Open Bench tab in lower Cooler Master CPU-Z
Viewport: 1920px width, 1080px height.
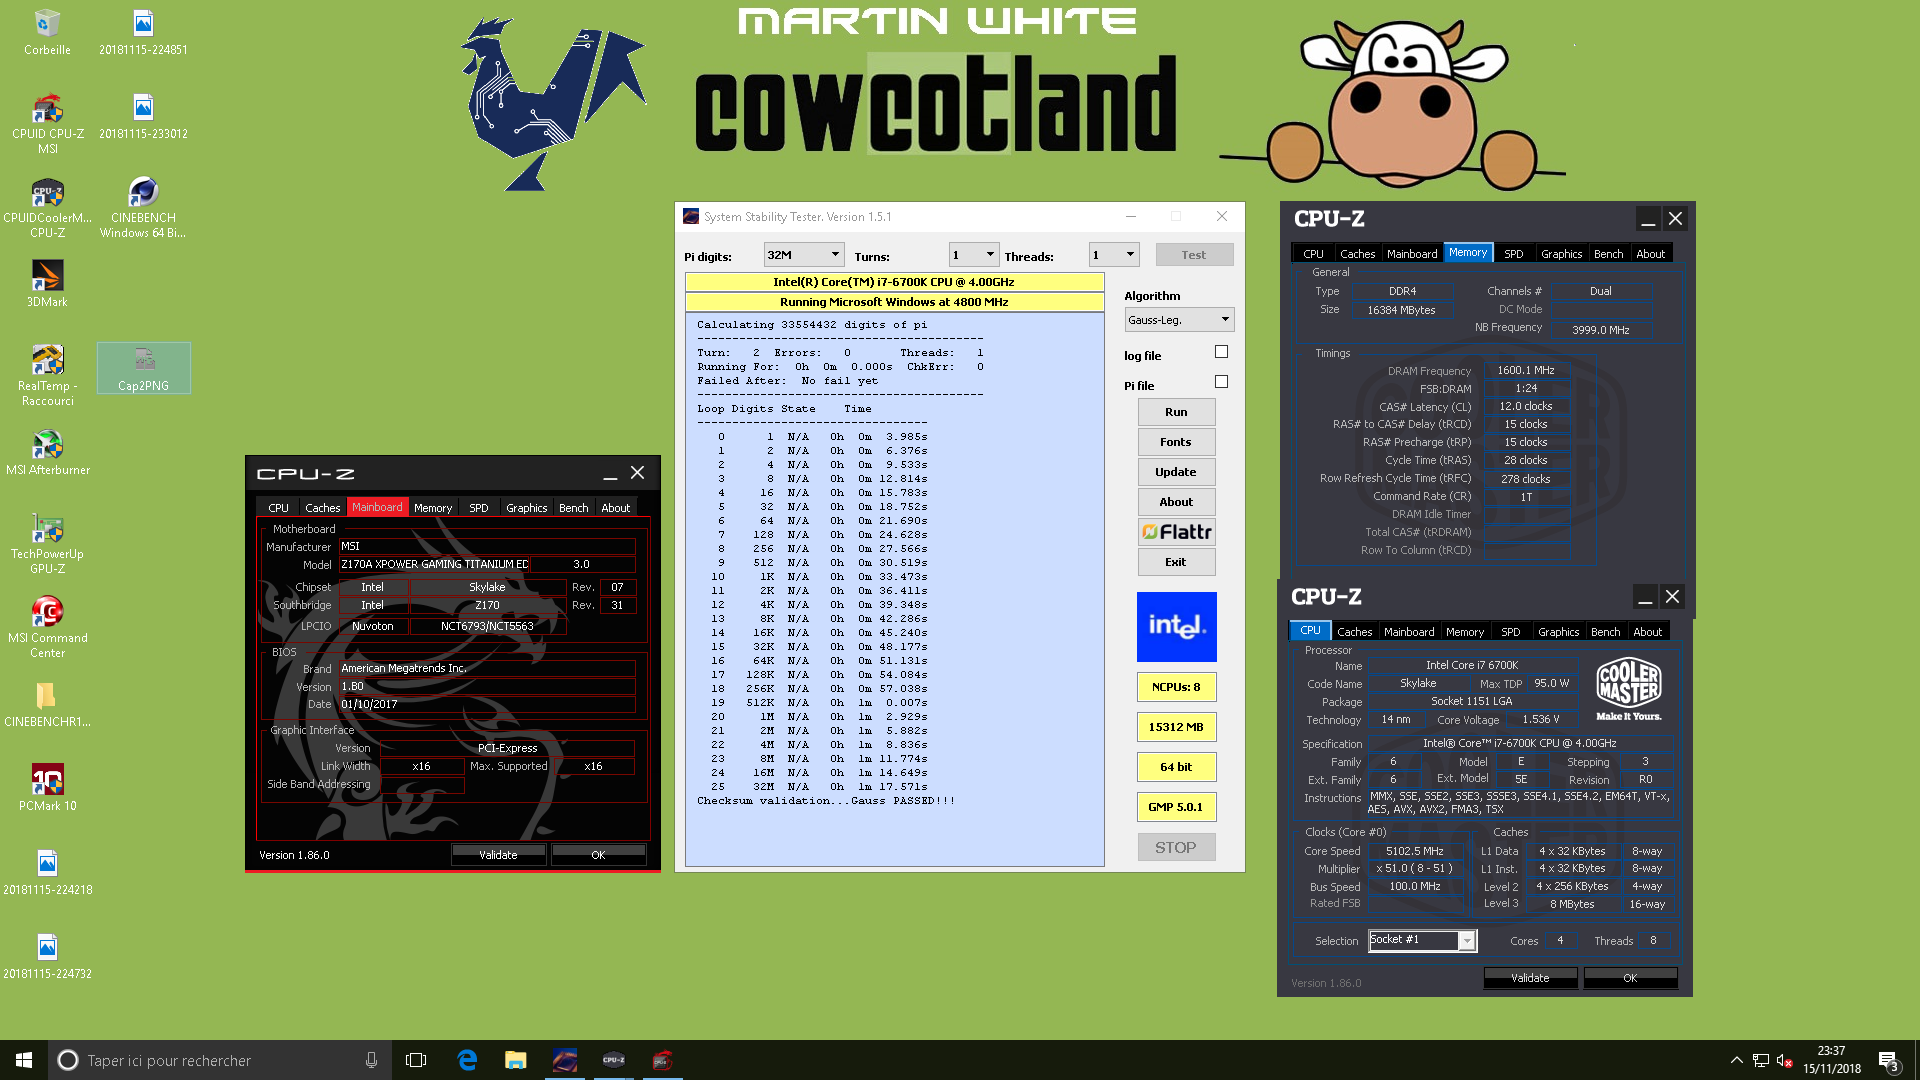click(x=1605, y=632)
